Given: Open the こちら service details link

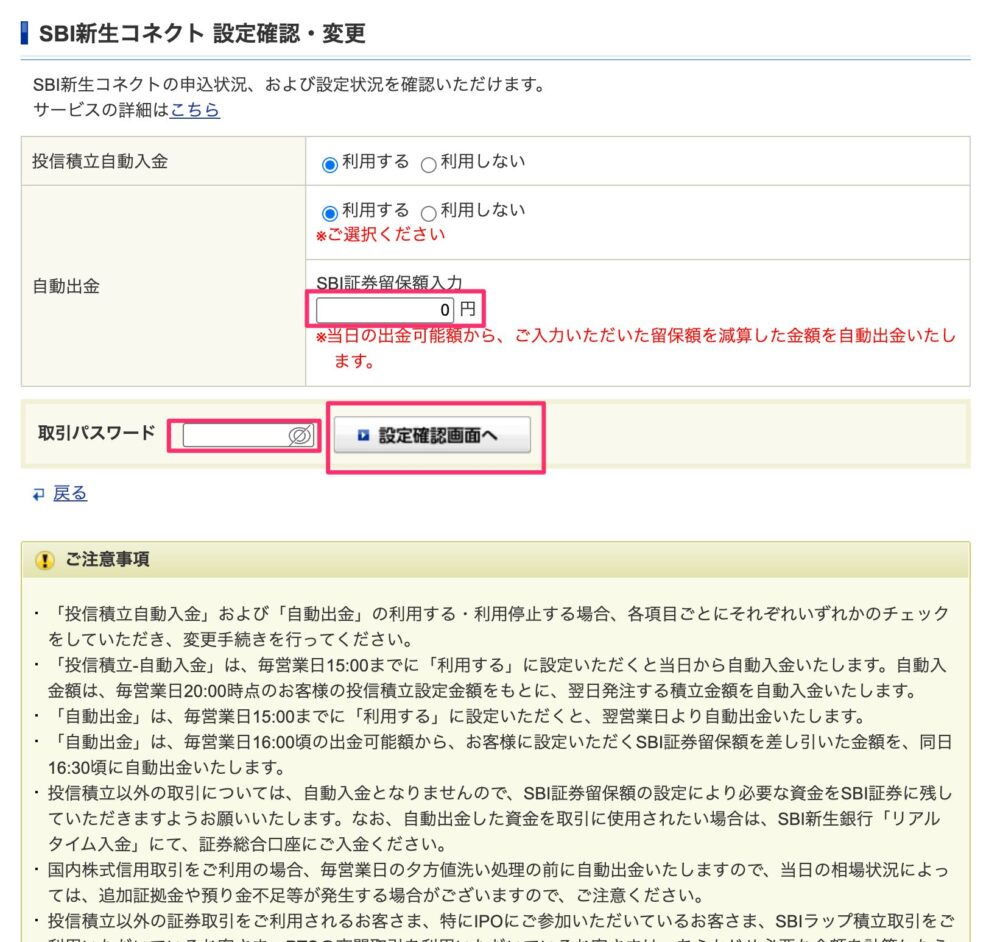Looking at the screenshot, I should tap(195, 110).
